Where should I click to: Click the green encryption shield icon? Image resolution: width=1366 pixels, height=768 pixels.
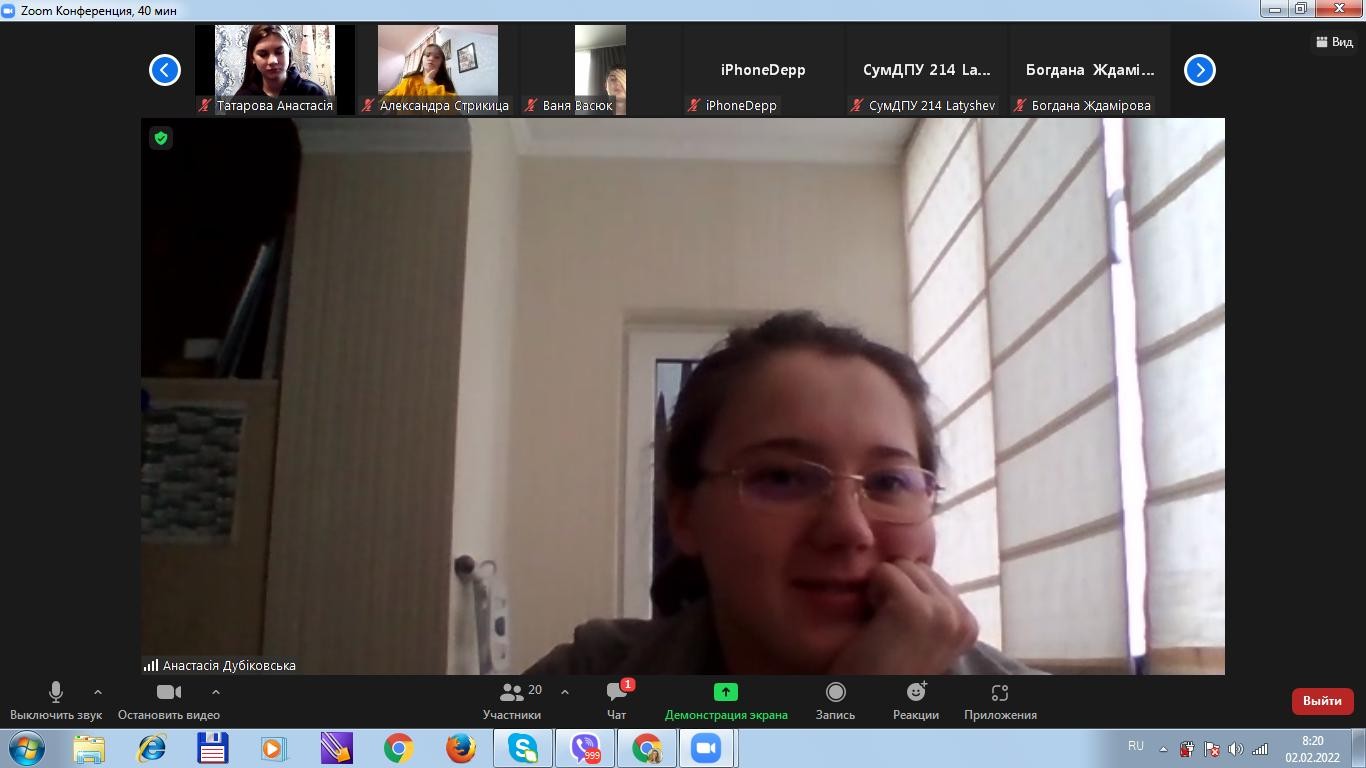click(161, 138)
